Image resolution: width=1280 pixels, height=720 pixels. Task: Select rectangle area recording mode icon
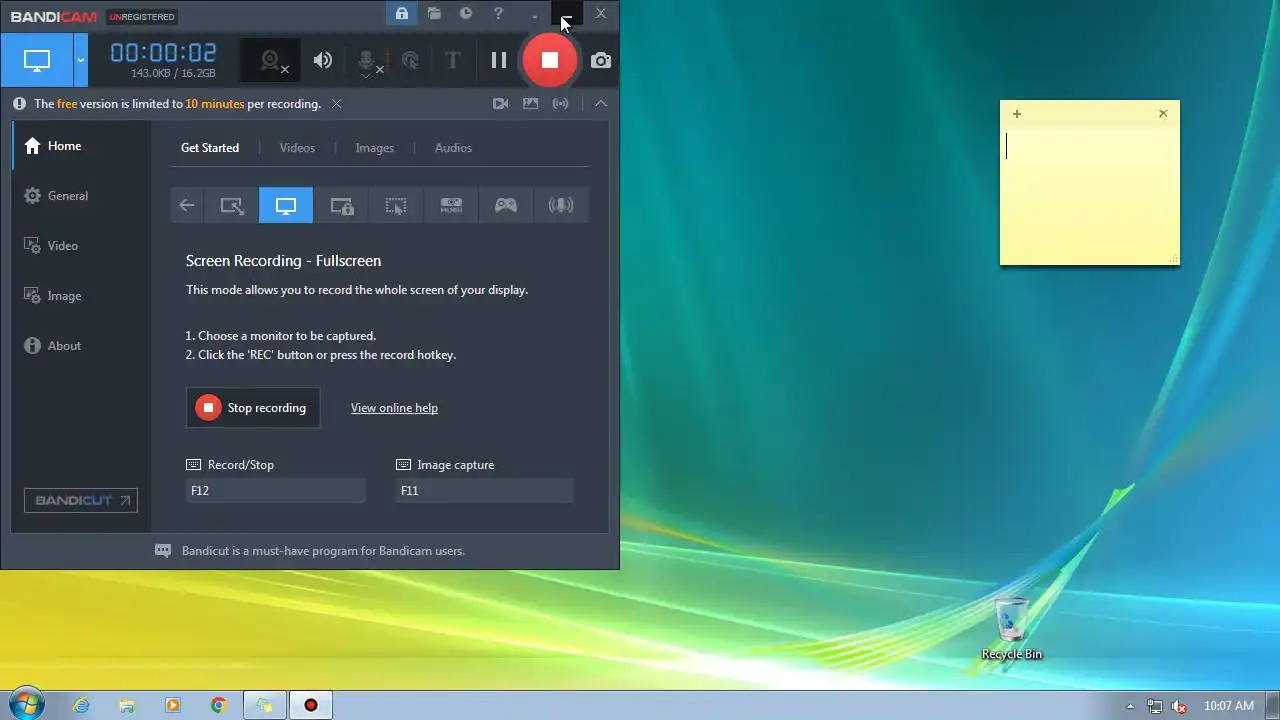[x=231, y=205]
